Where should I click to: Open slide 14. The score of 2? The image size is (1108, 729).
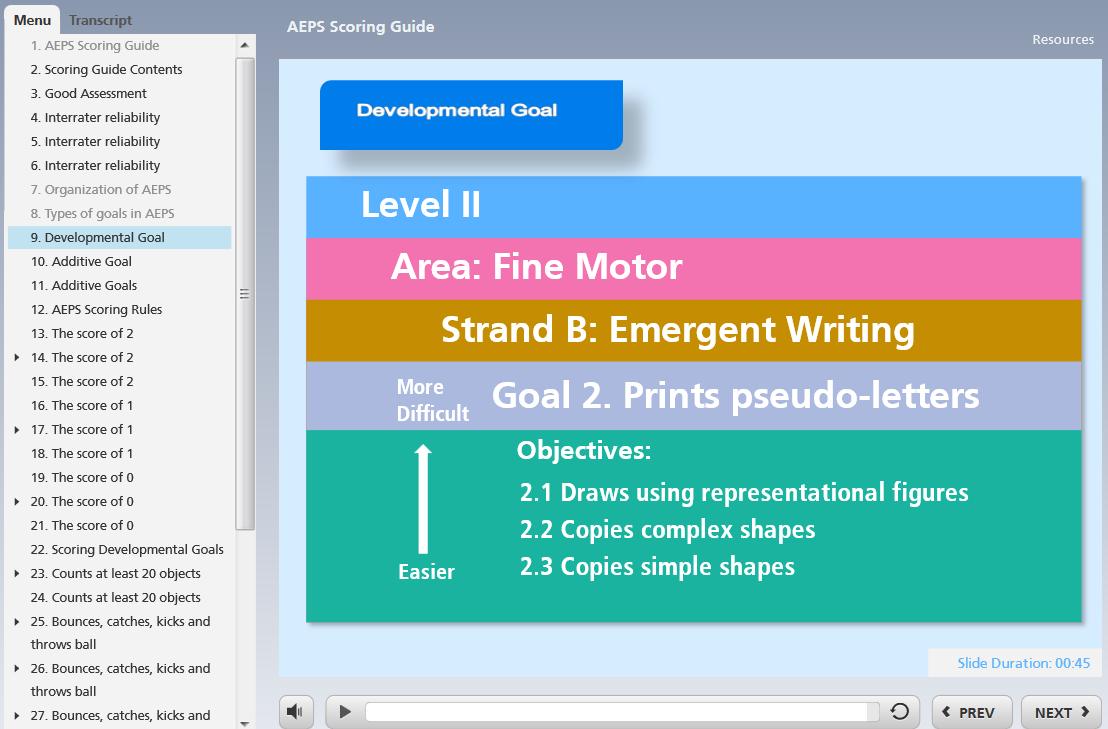(82, 357)
